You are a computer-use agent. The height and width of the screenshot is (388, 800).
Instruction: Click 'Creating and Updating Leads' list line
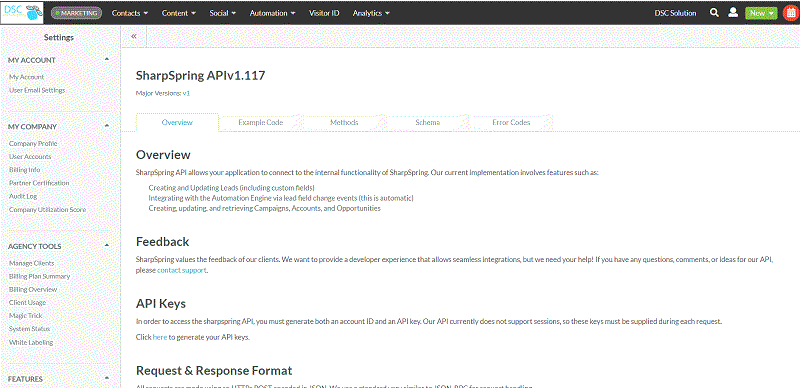coord(232,188)
